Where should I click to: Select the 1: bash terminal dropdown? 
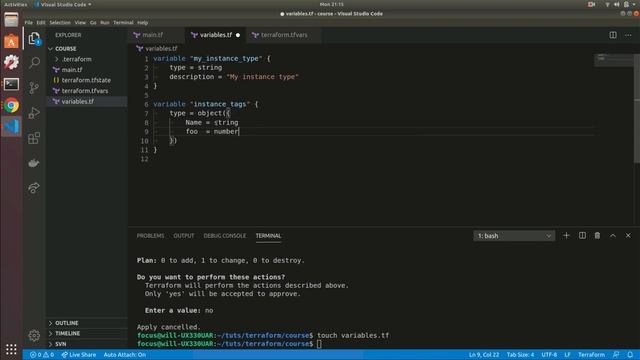pos(514,236)
